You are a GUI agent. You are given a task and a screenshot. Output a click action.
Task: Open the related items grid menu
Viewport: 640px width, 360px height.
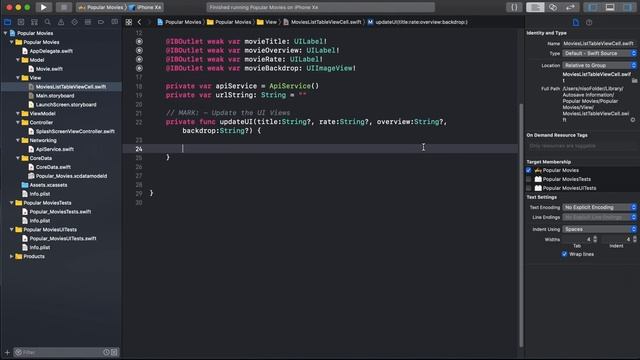129,22
